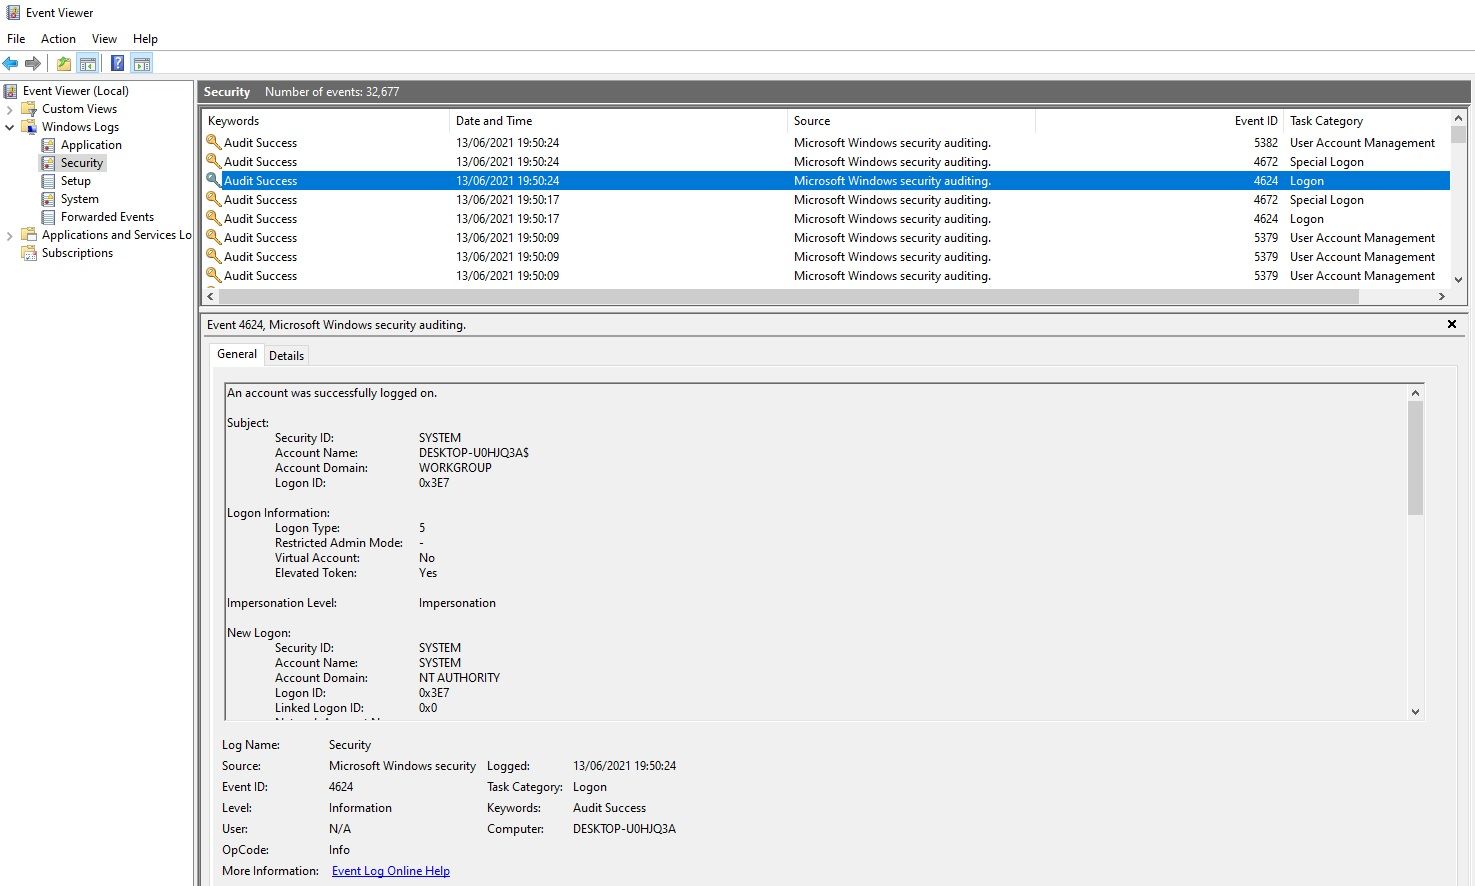Click the Back arrow toolbar icon
The image size is (1475, 886).
[11, 64]
